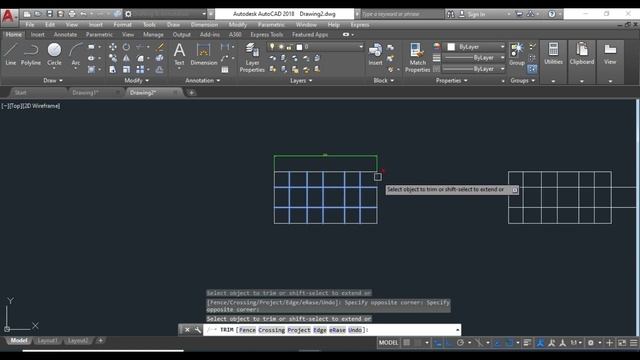The height and width of the screenshot is (360, 640).
Task: Click the Explode tool icon
Action: (160, 58)
